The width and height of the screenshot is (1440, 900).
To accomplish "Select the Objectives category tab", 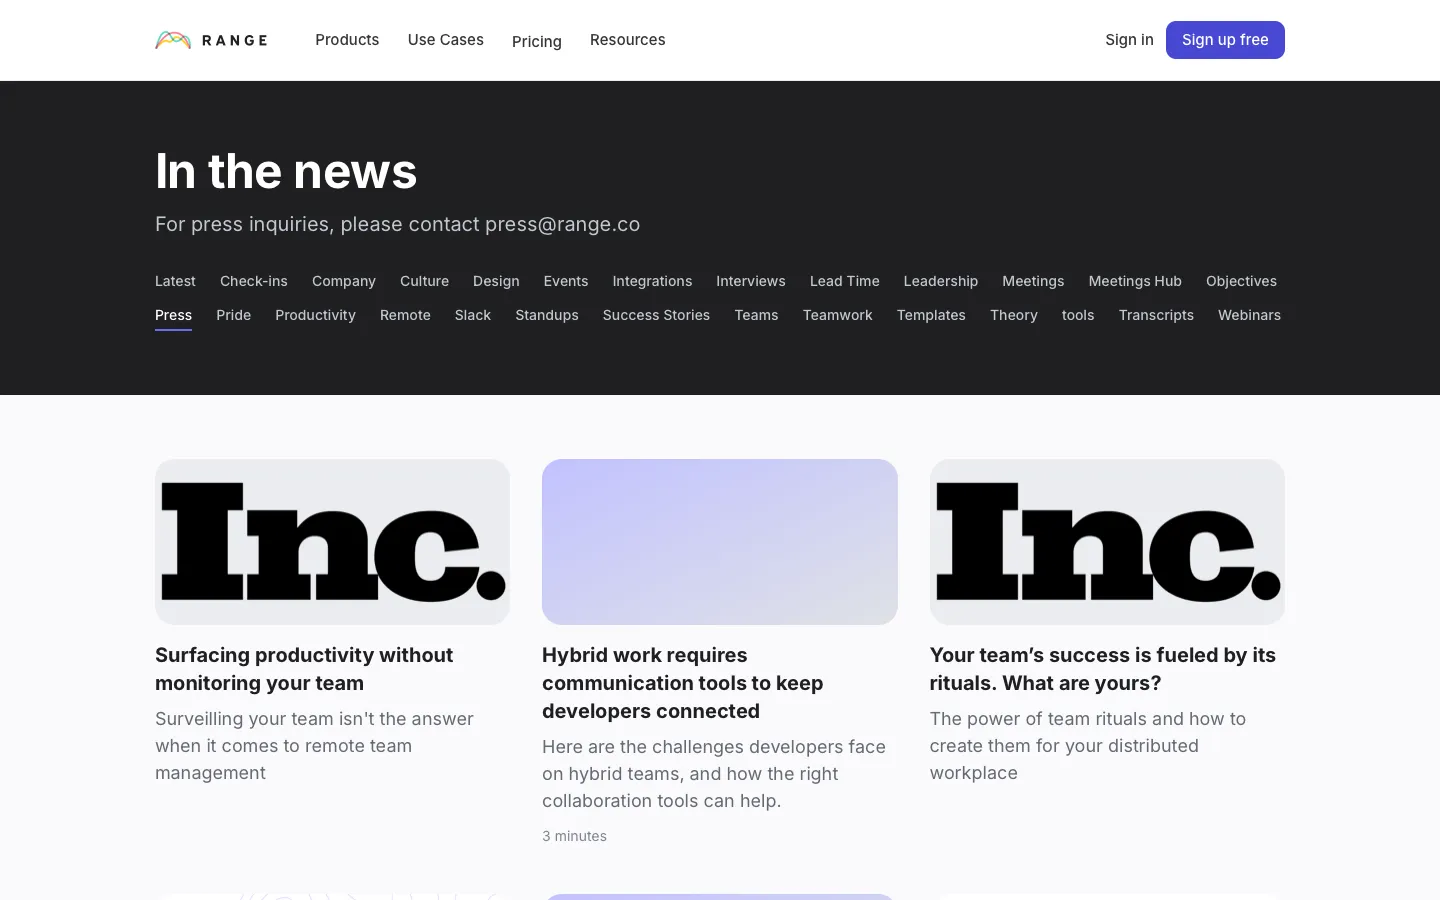I will (x=1241, y=281).
